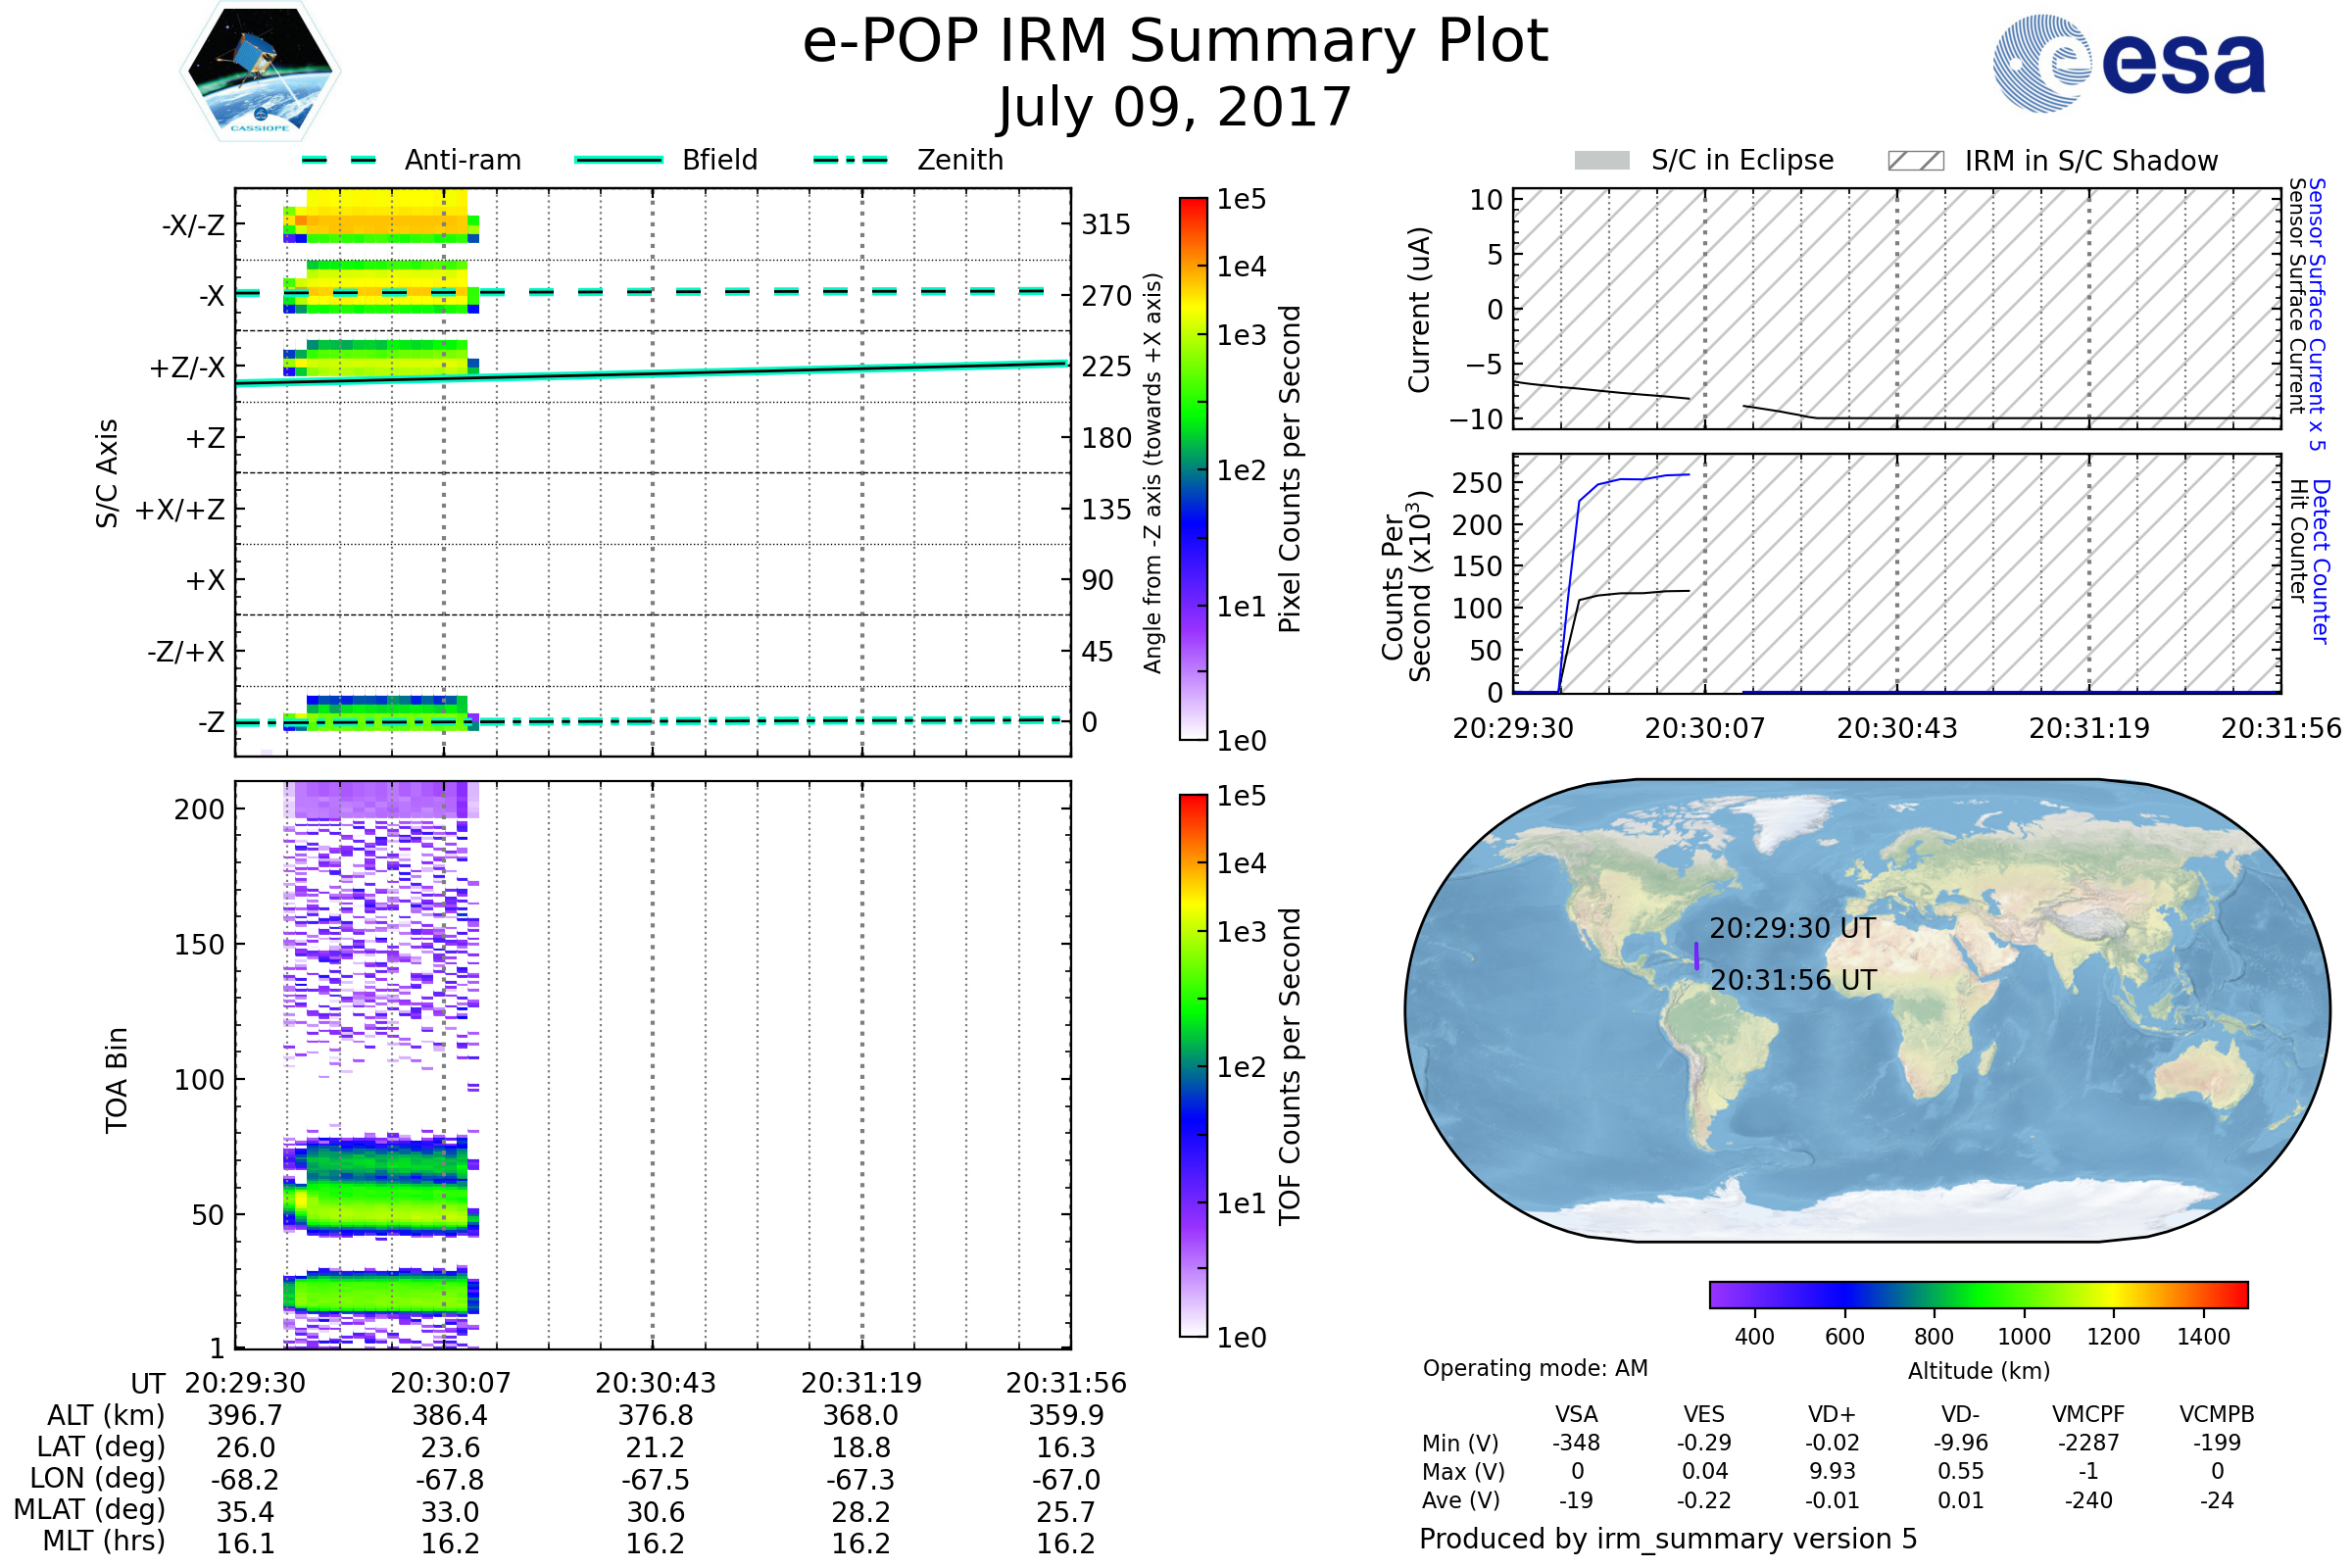2352x1568 pixels.
Task: Click the Zenith dash-dot legend line
Action: click(850, 160)
